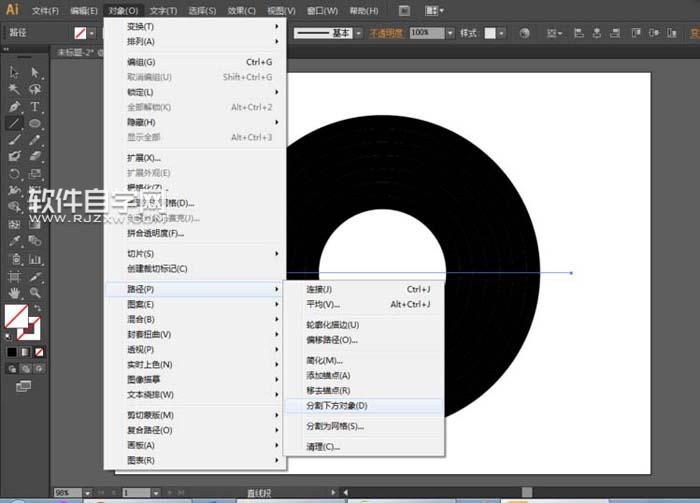700x503 pixels.
Task: Click the opacity 100% input field
Action: (427, 33)
